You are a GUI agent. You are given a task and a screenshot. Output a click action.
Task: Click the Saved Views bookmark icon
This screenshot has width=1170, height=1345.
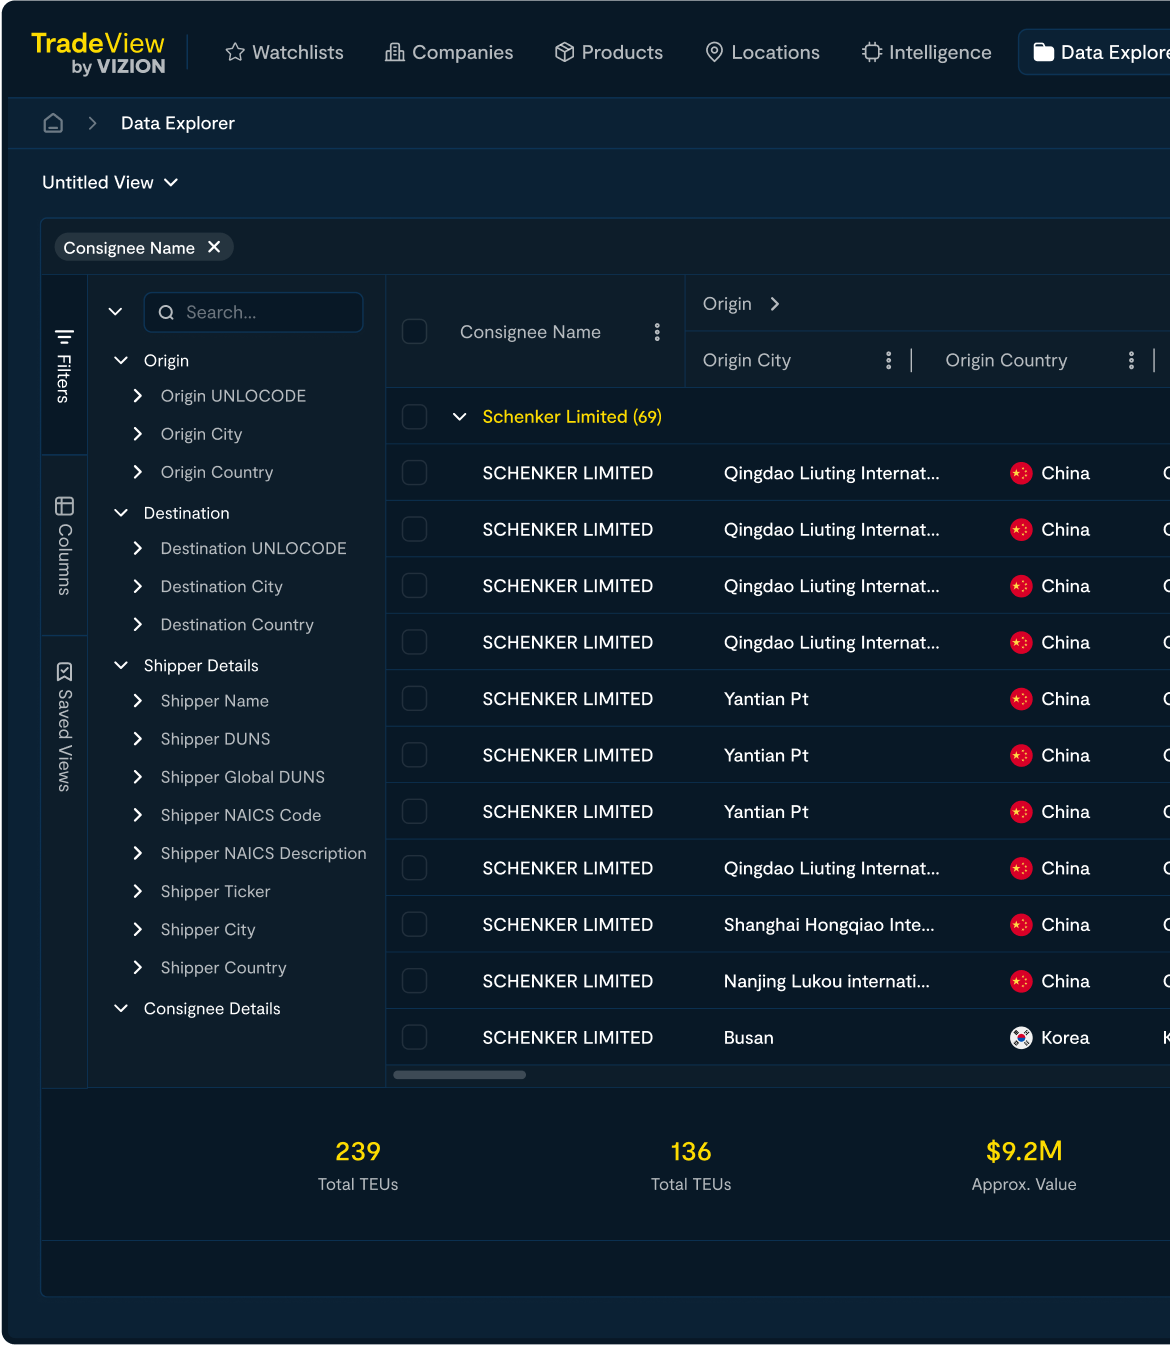point(64,671)
